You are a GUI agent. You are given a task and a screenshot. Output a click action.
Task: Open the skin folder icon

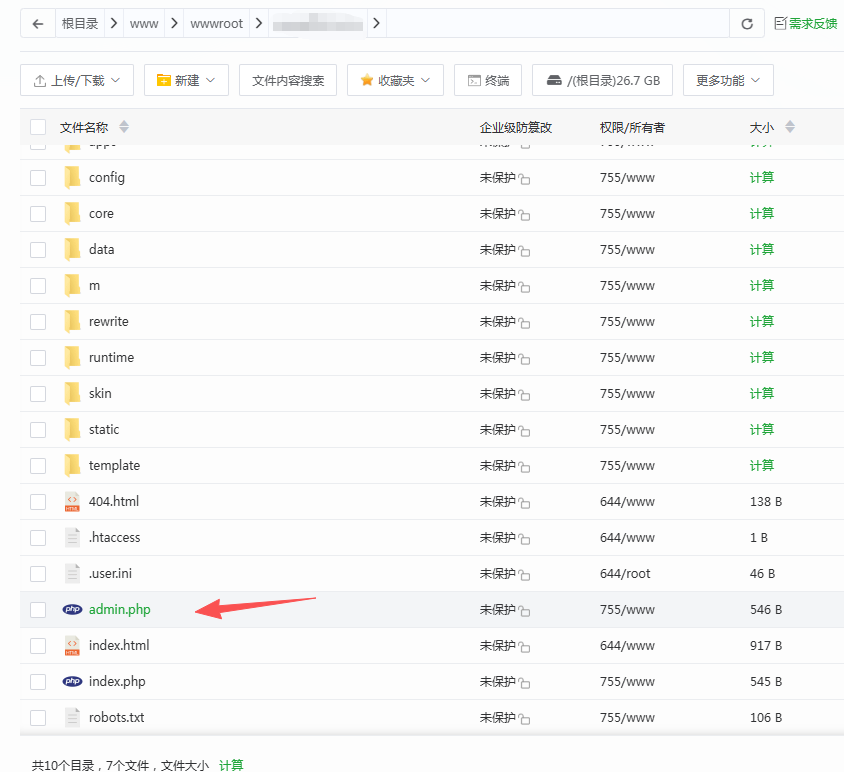pos(72,394)
